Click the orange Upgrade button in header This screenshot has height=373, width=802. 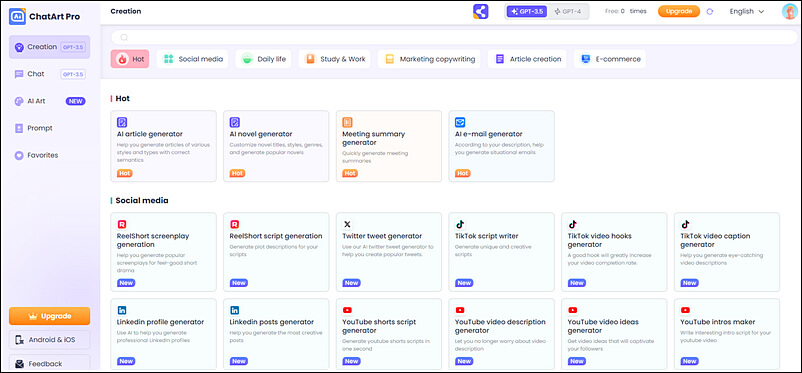pyautogui.click(x=679, y=11)
